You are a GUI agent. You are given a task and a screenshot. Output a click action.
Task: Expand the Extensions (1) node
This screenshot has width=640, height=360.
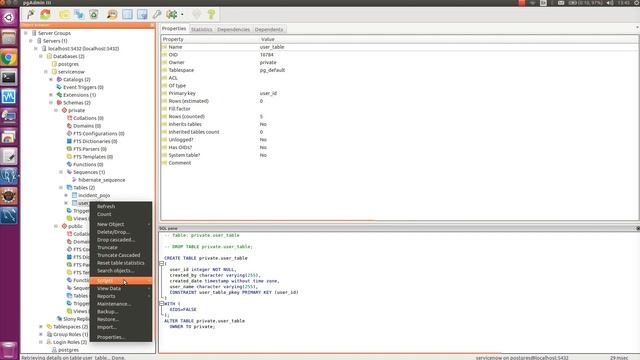51,95
